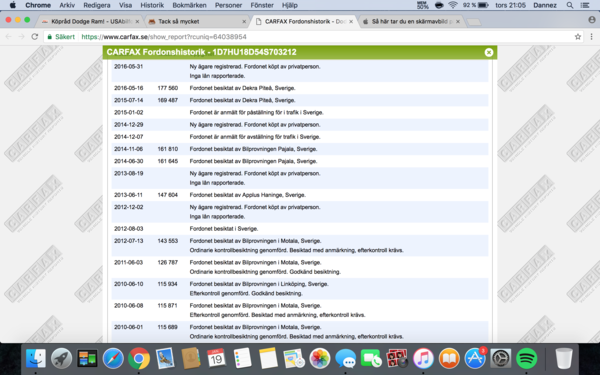Open the MEM 50% memory monitor

click(422, 5)
